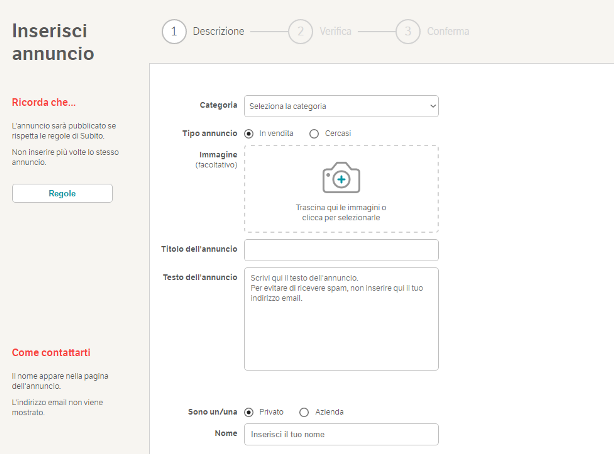The width and height of the screenshot is (614, 454).
Task: Click the "Ricorda che..." sidebar heading
Action: pos(43,102)
